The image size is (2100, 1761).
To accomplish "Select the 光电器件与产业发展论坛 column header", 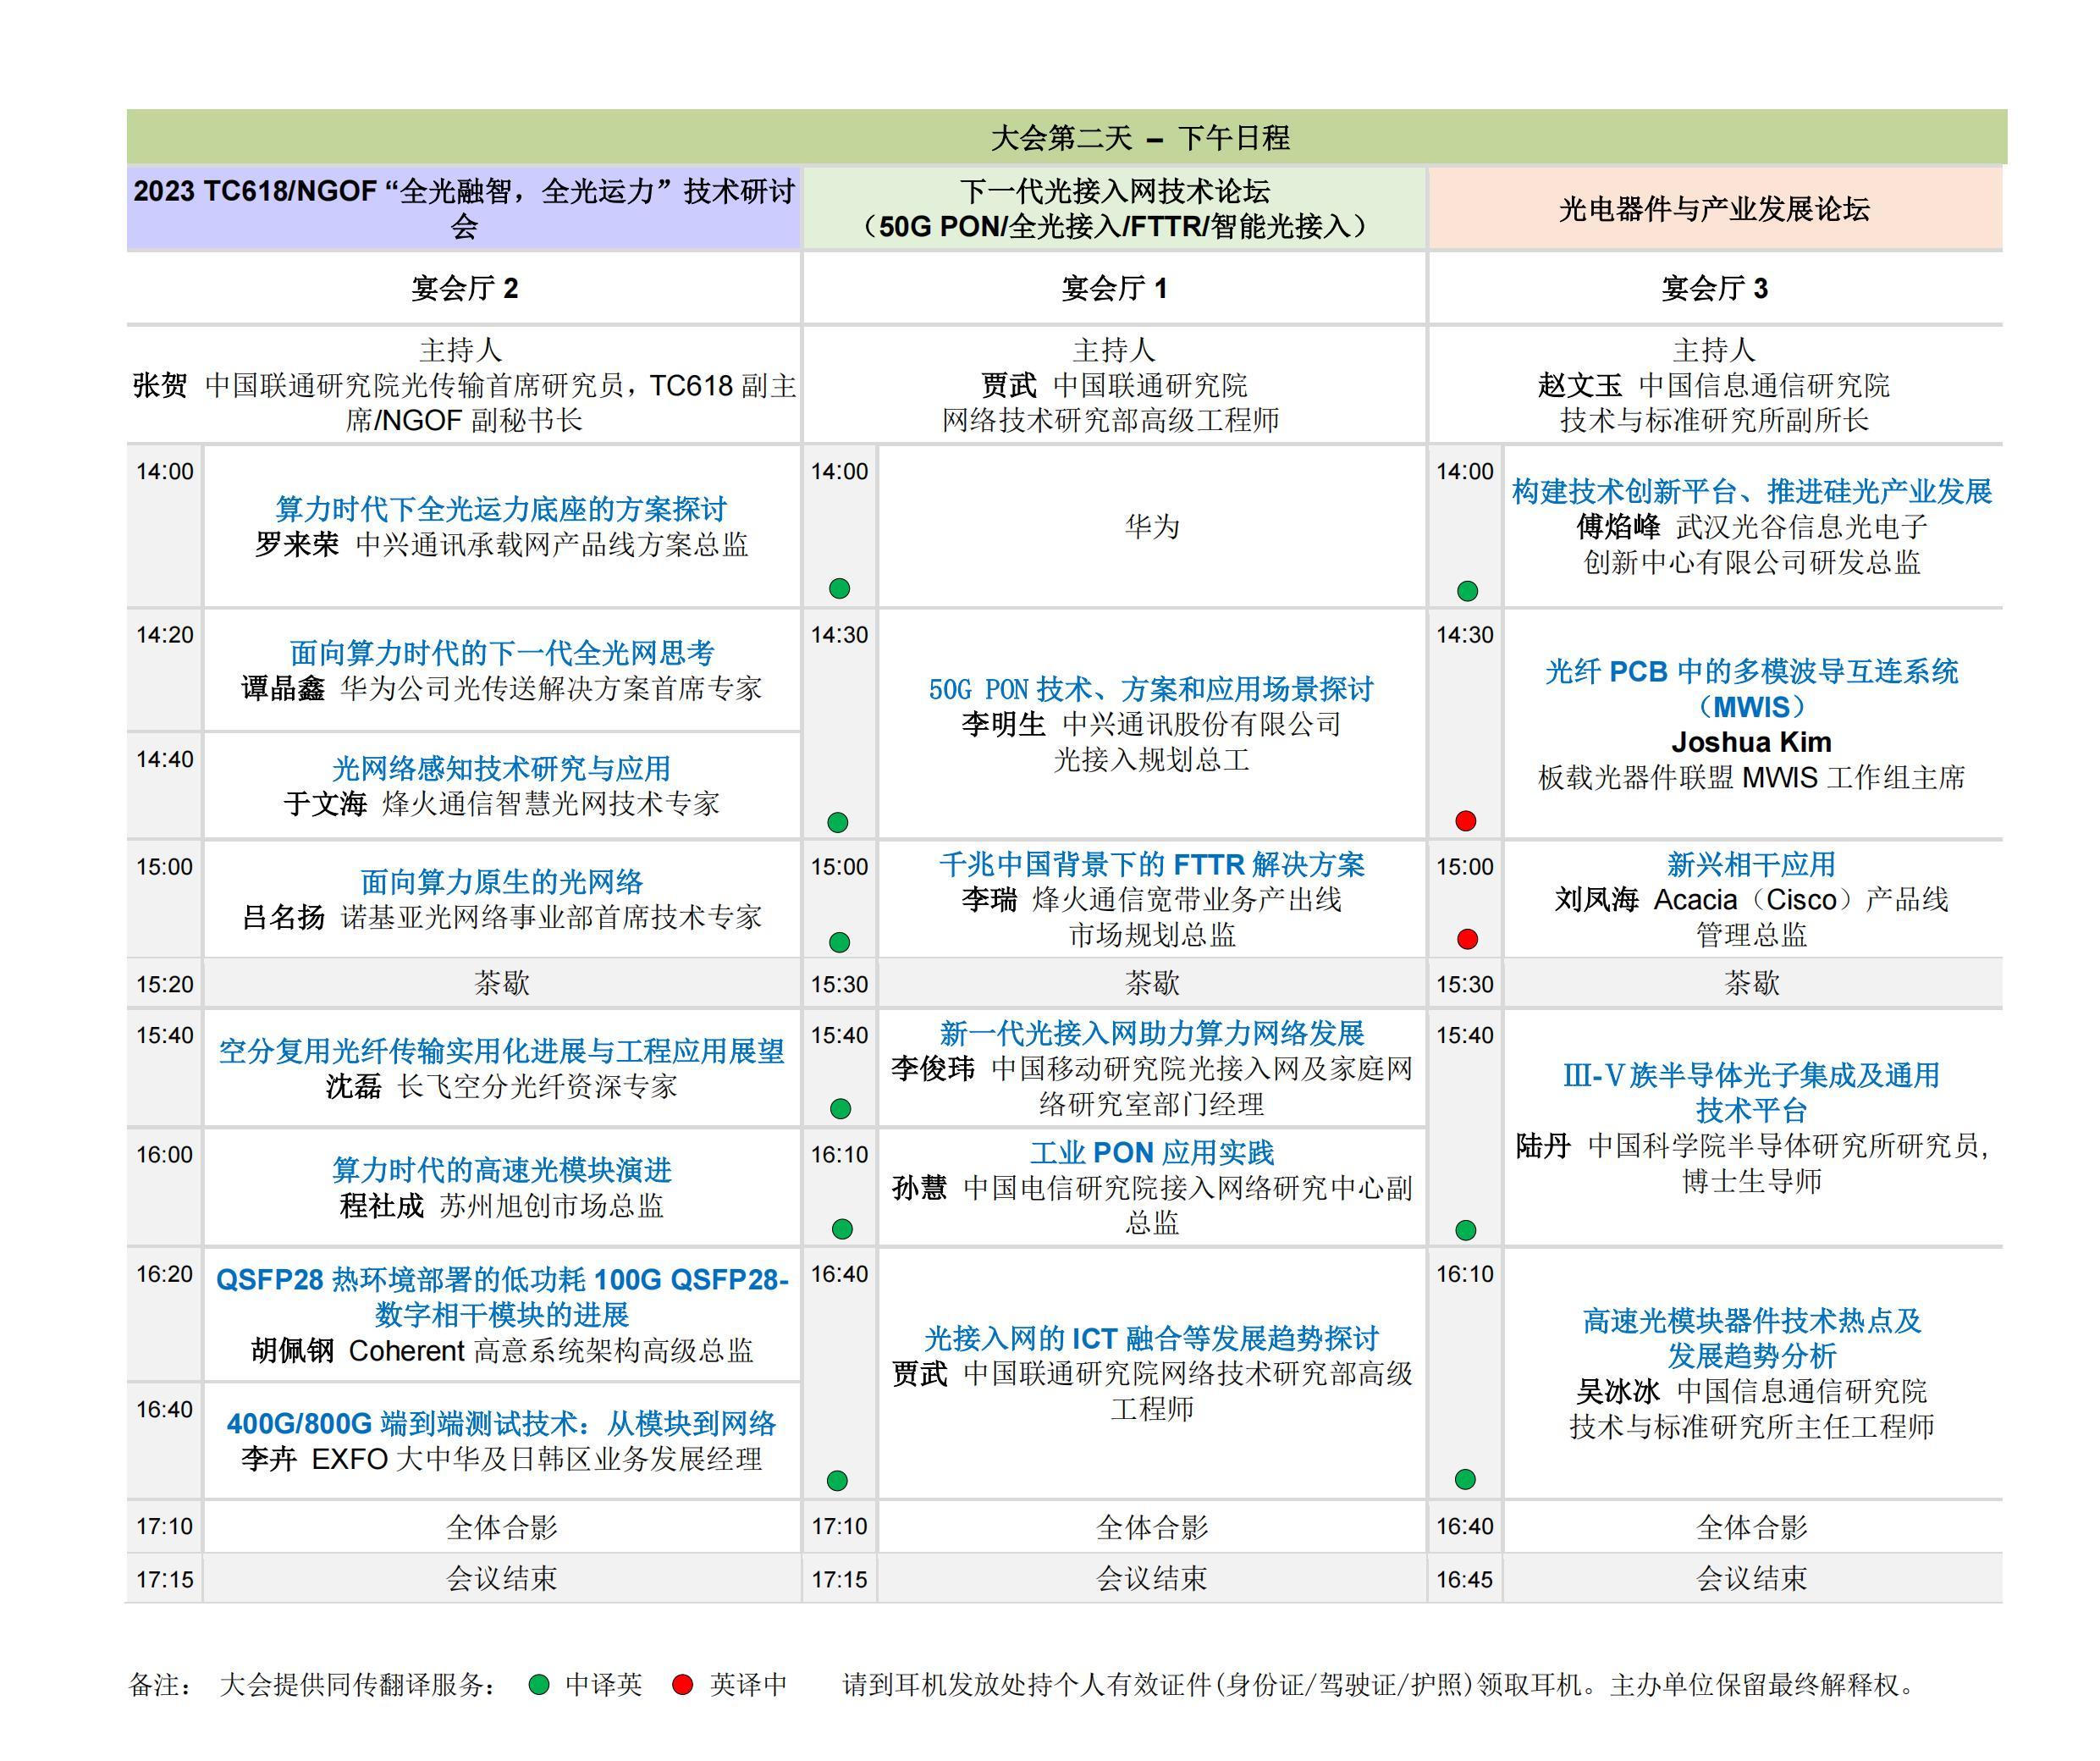I will [1714, 208].
